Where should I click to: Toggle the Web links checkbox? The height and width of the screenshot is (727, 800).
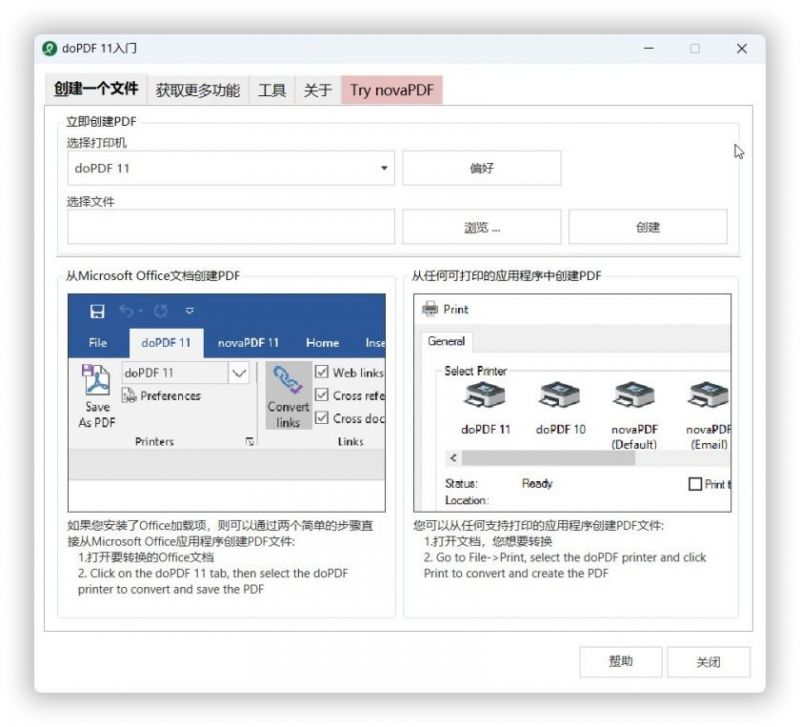321,372
